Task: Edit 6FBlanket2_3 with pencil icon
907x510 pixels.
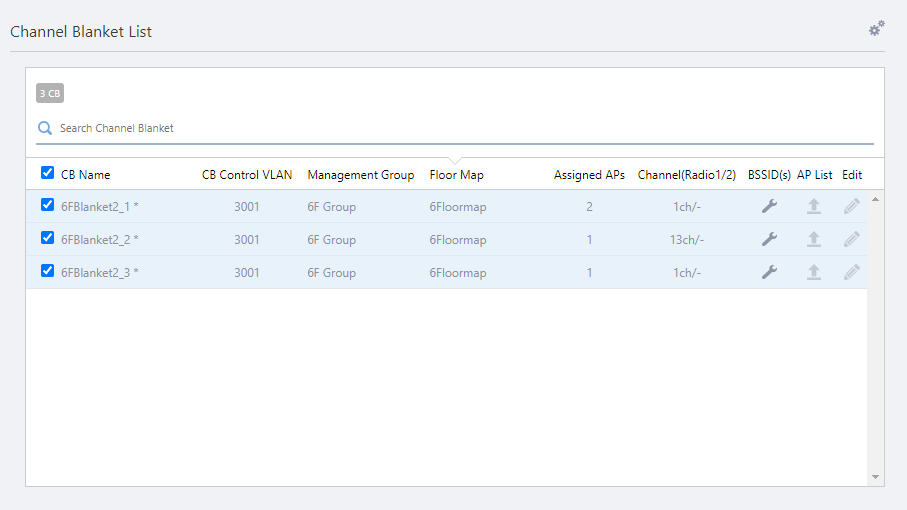Action: point(851,272)
